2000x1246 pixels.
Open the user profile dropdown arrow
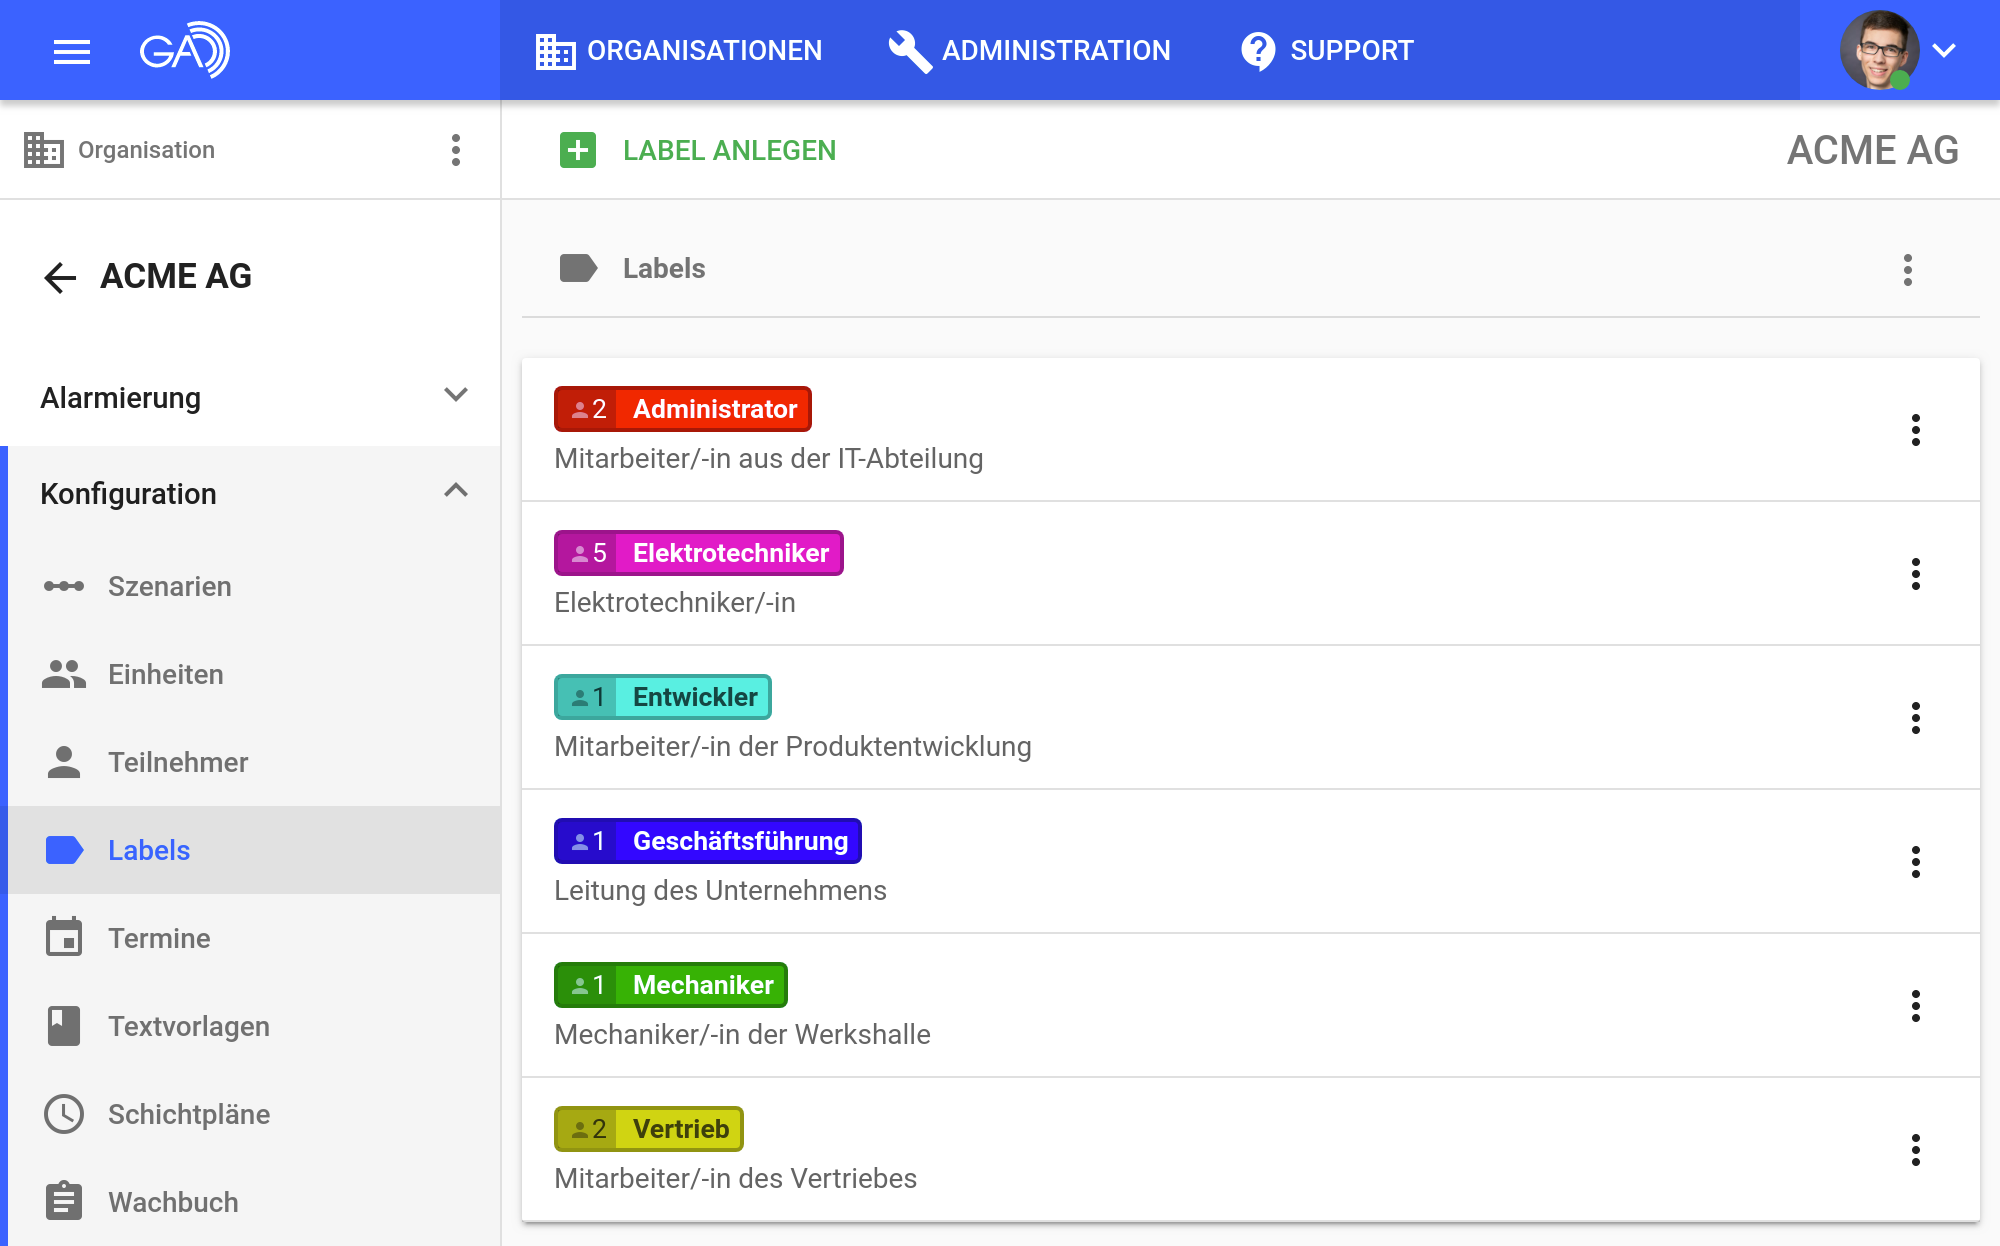(1944, 50)
